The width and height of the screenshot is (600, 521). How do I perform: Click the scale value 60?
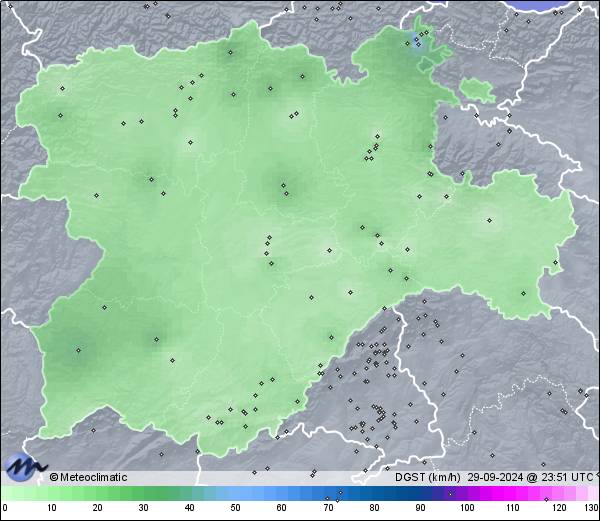(282, 508)
